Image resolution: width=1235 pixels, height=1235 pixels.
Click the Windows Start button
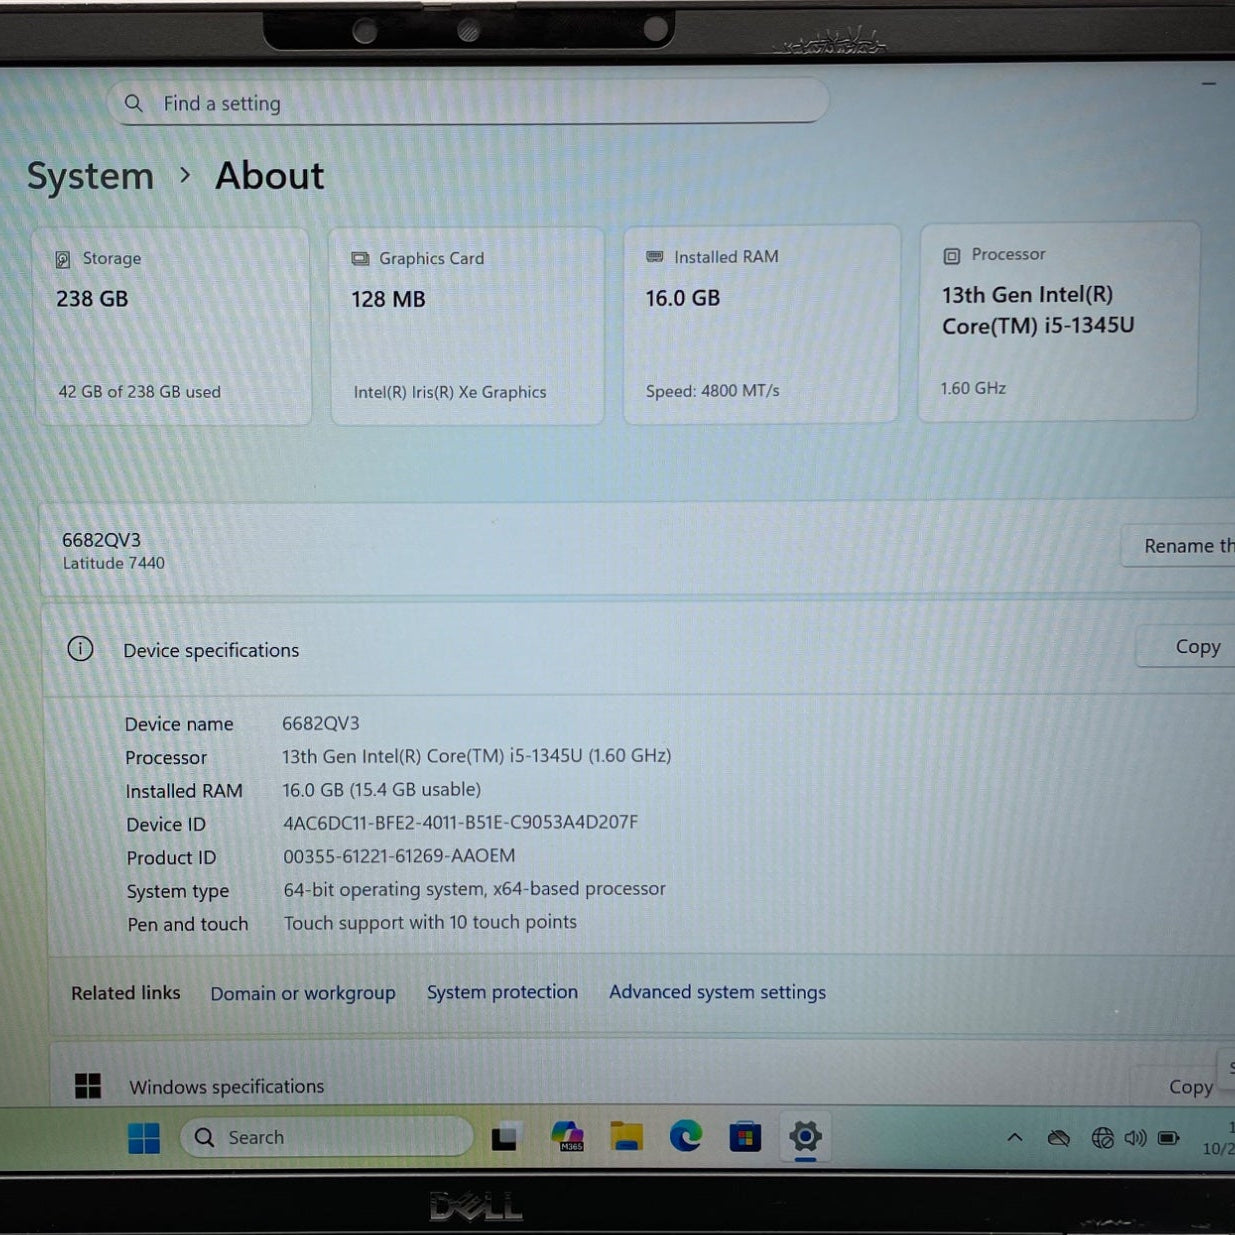(x=144, y=1138)
